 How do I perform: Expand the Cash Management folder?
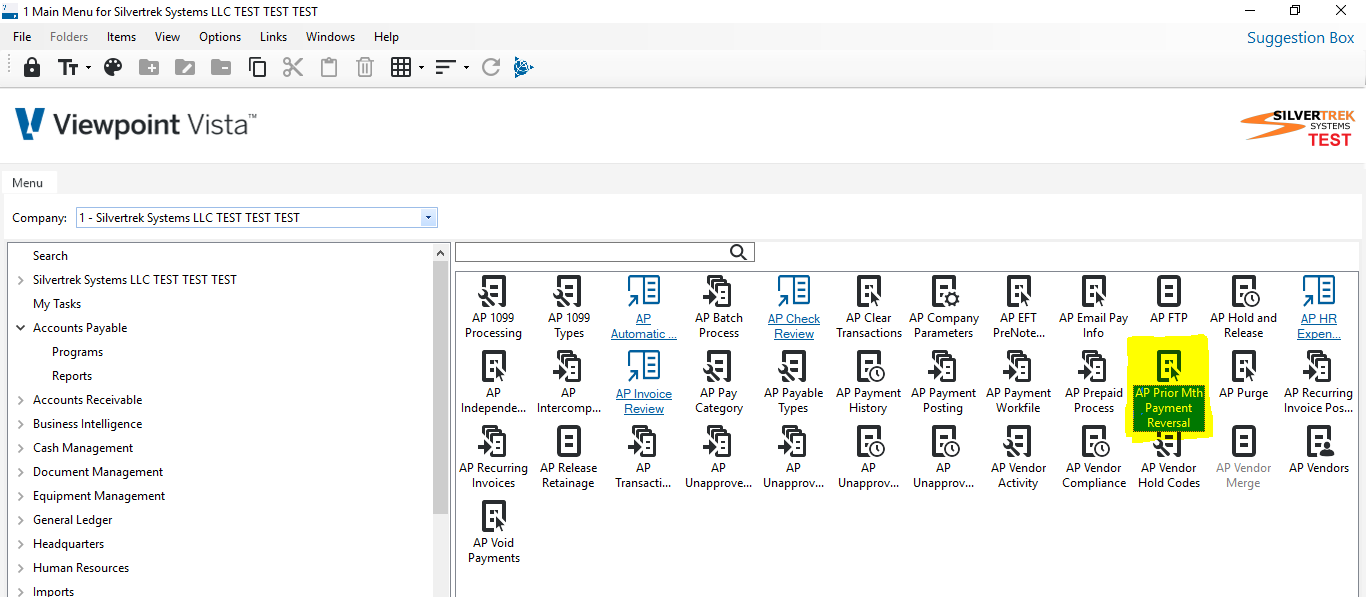(20, 448)
